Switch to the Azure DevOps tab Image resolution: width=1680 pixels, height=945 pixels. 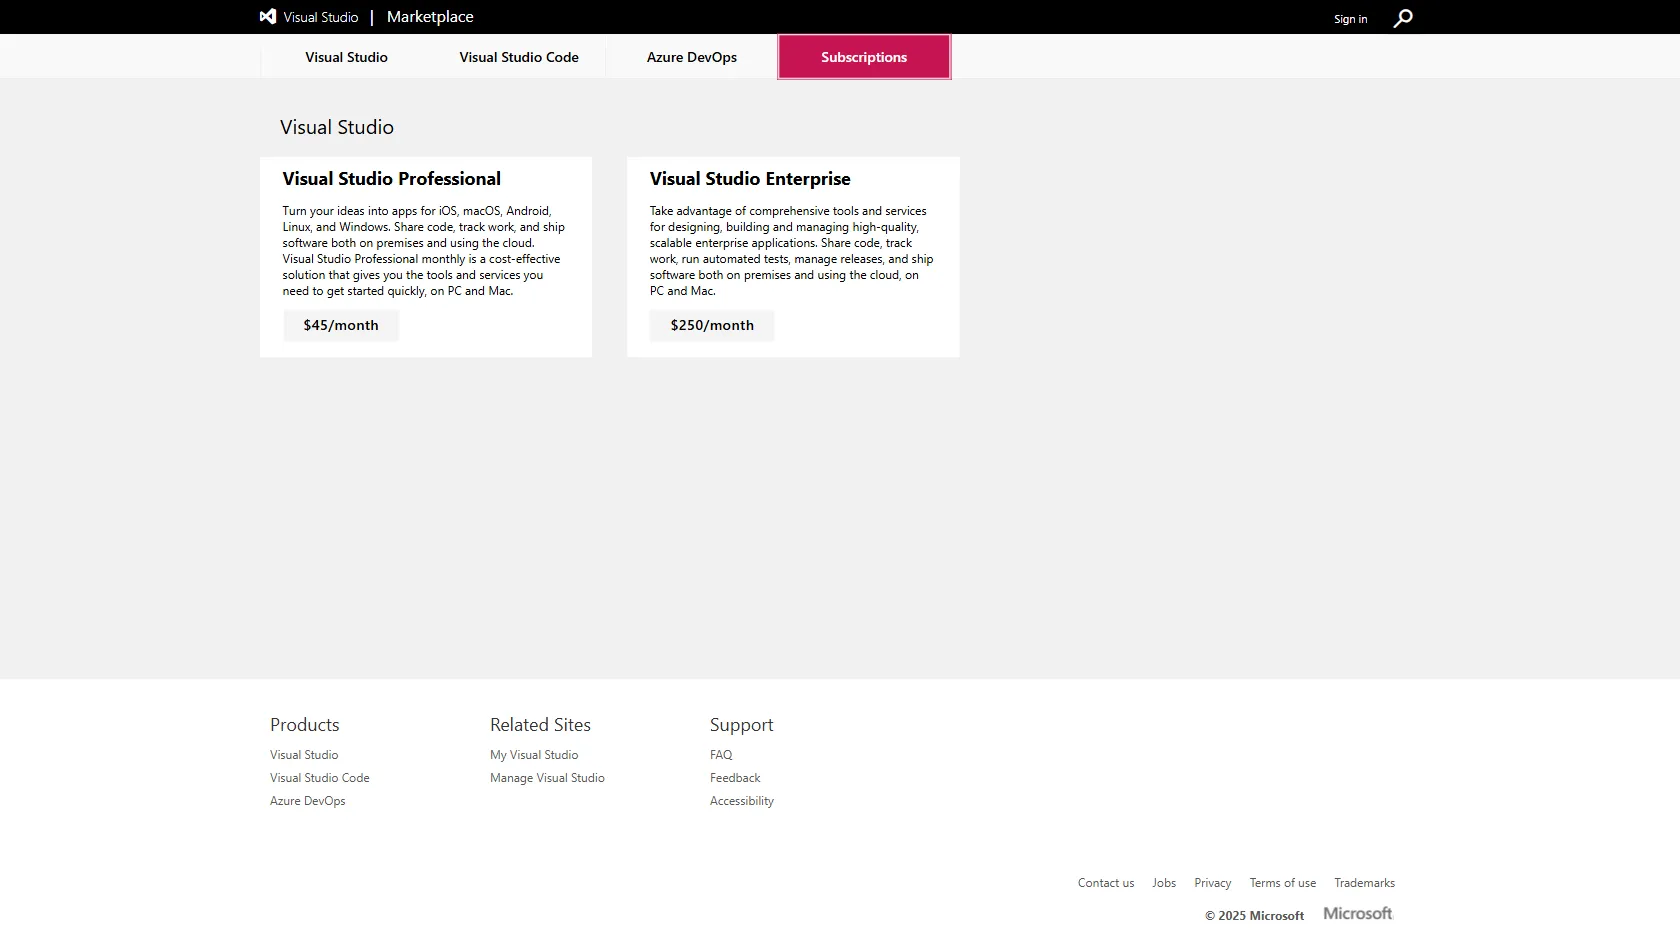pyautogui.click(x=692, y=57)
